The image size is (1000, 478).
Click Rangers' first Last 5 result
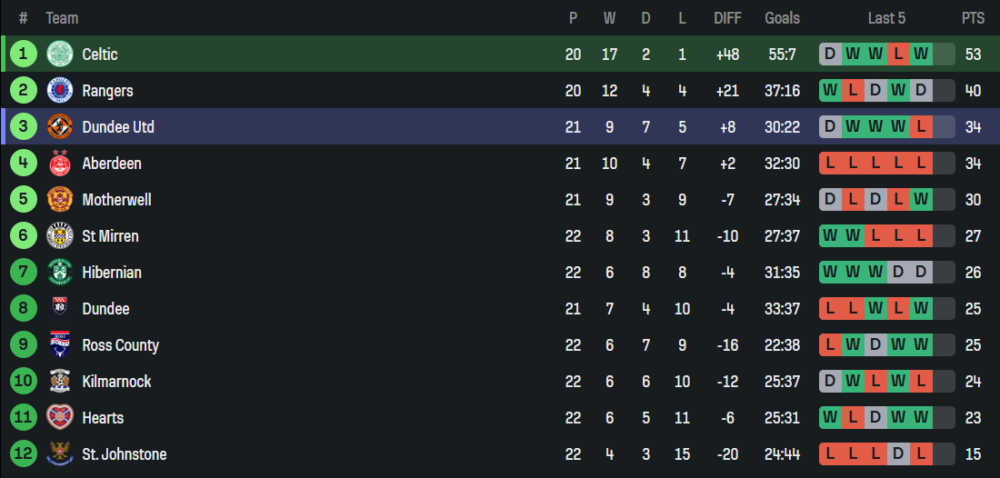tap(830, 91)
